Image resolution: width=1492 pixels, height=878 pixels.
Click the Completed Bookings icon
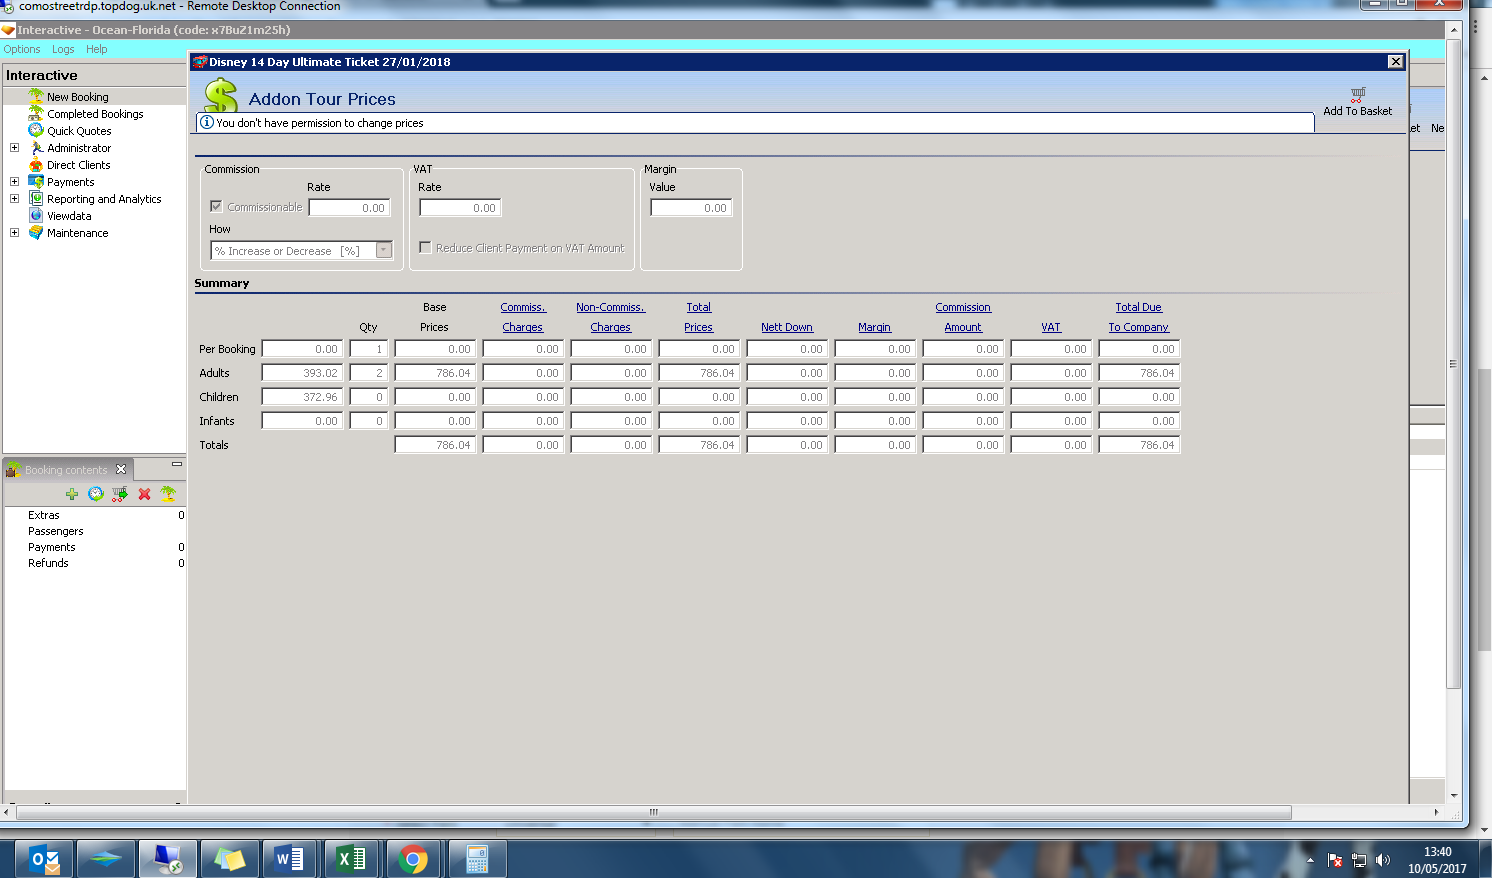[x=36, y=113]
